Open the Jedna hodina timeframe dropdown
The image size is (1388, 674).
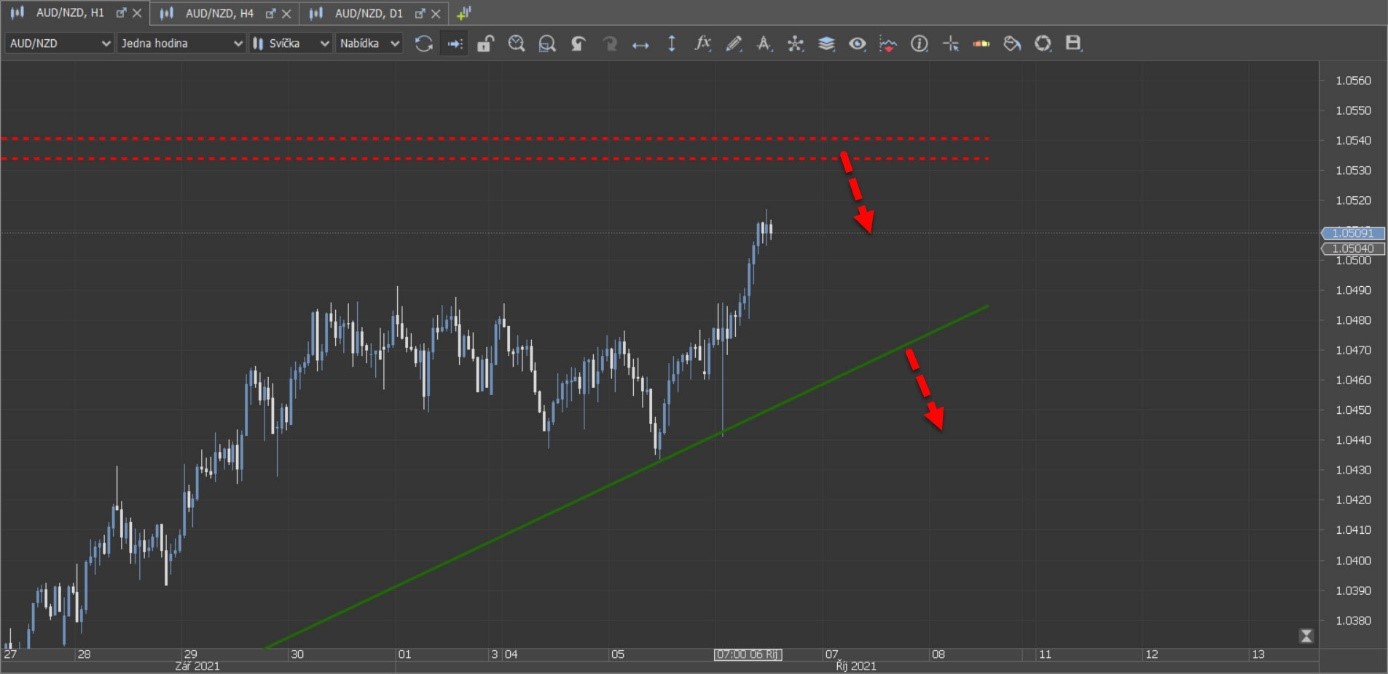pos(181,44)
